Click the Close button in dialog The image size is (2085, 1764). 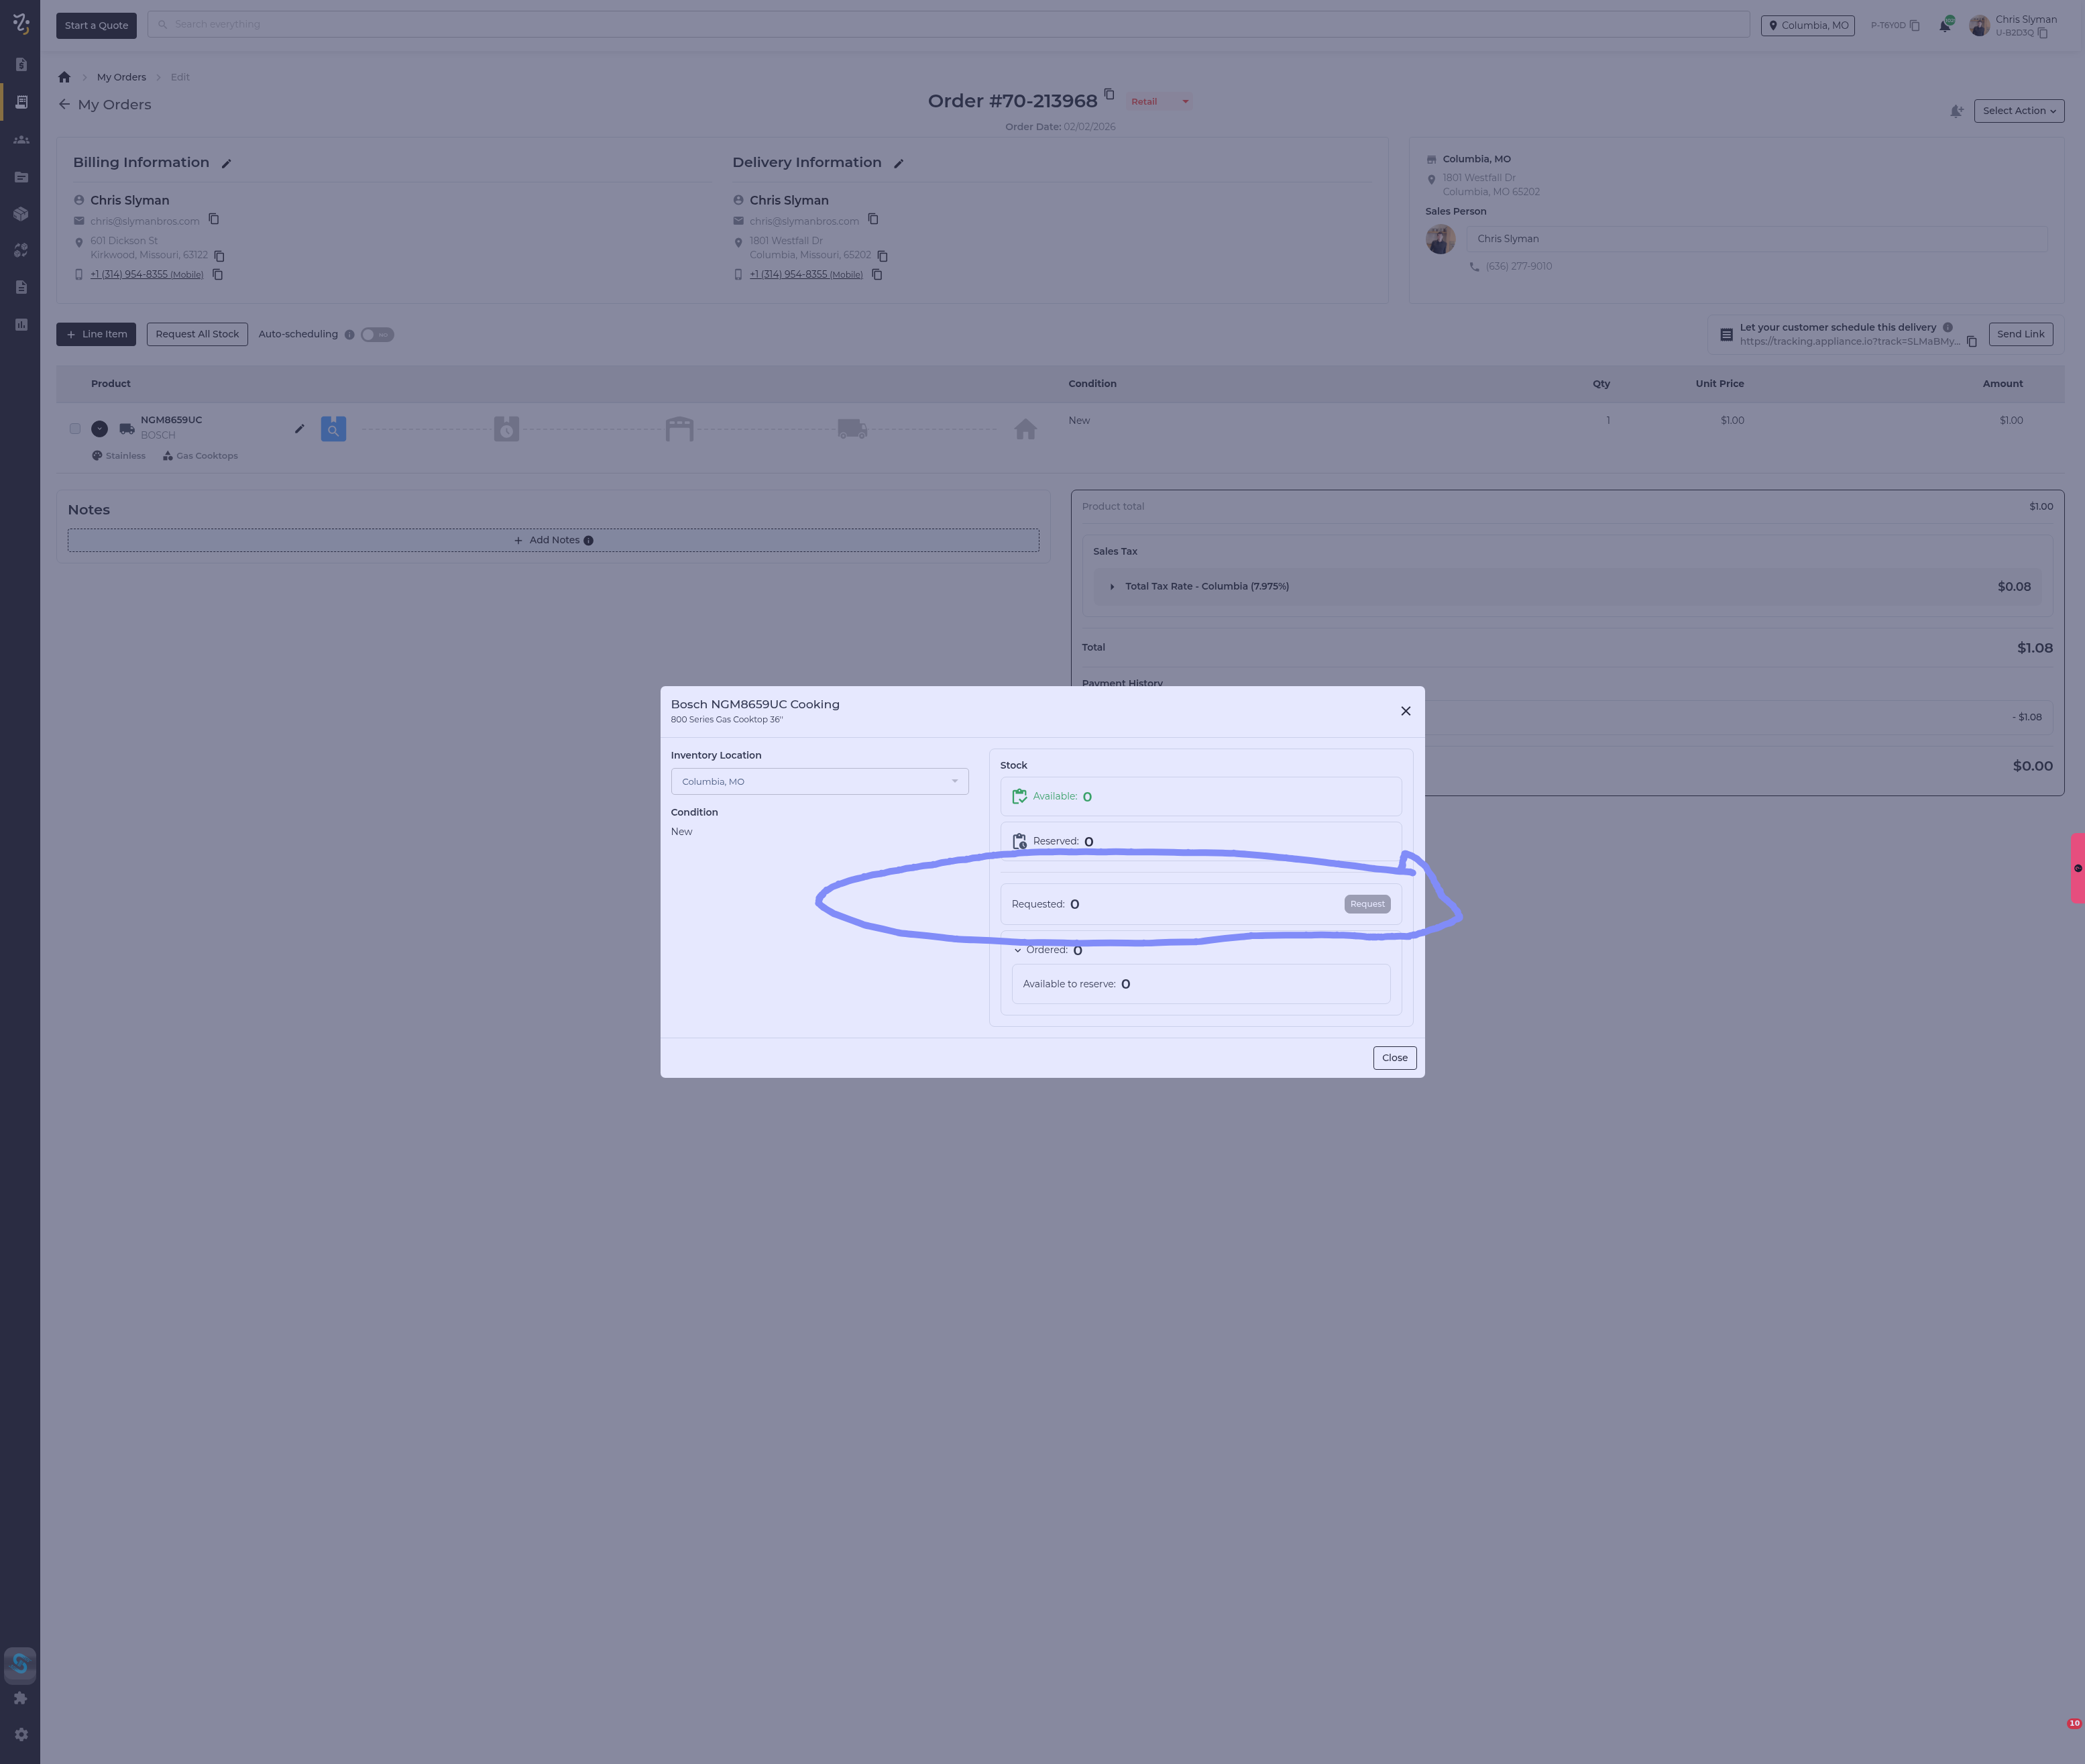(1394, 1058)
